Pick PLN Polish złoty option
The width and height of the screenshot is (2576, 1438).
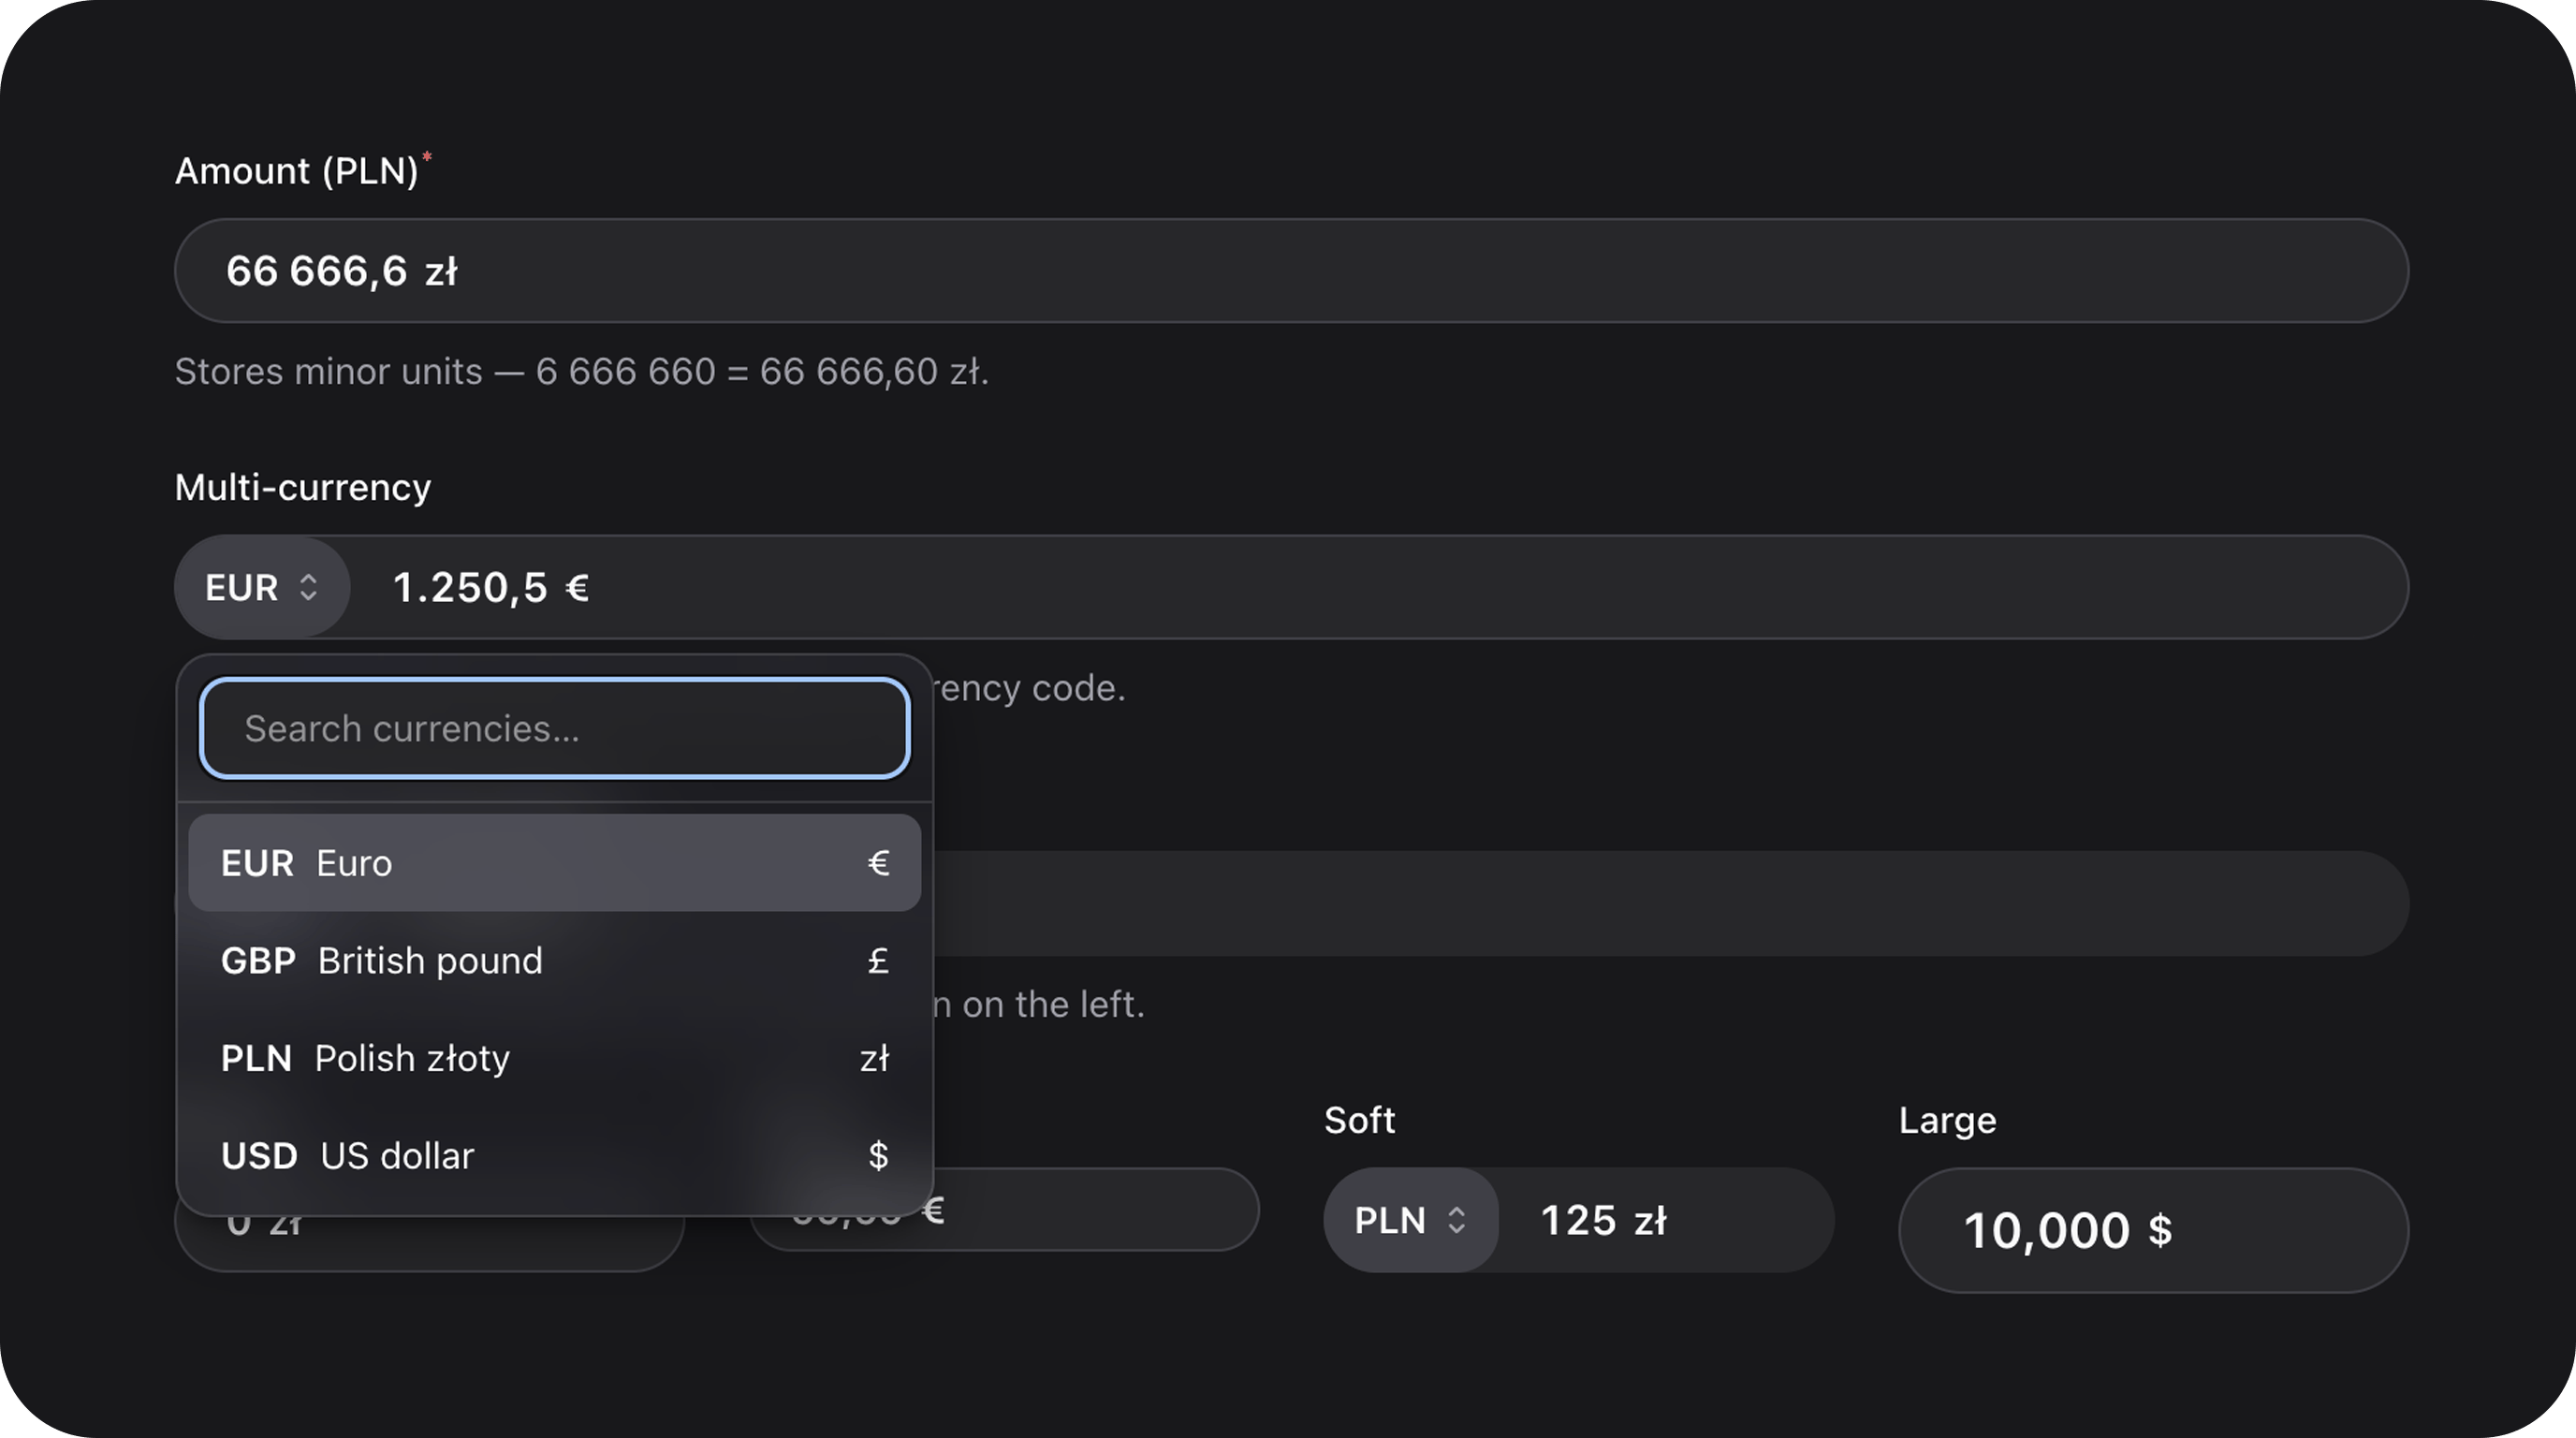(x=555, y=1057)
